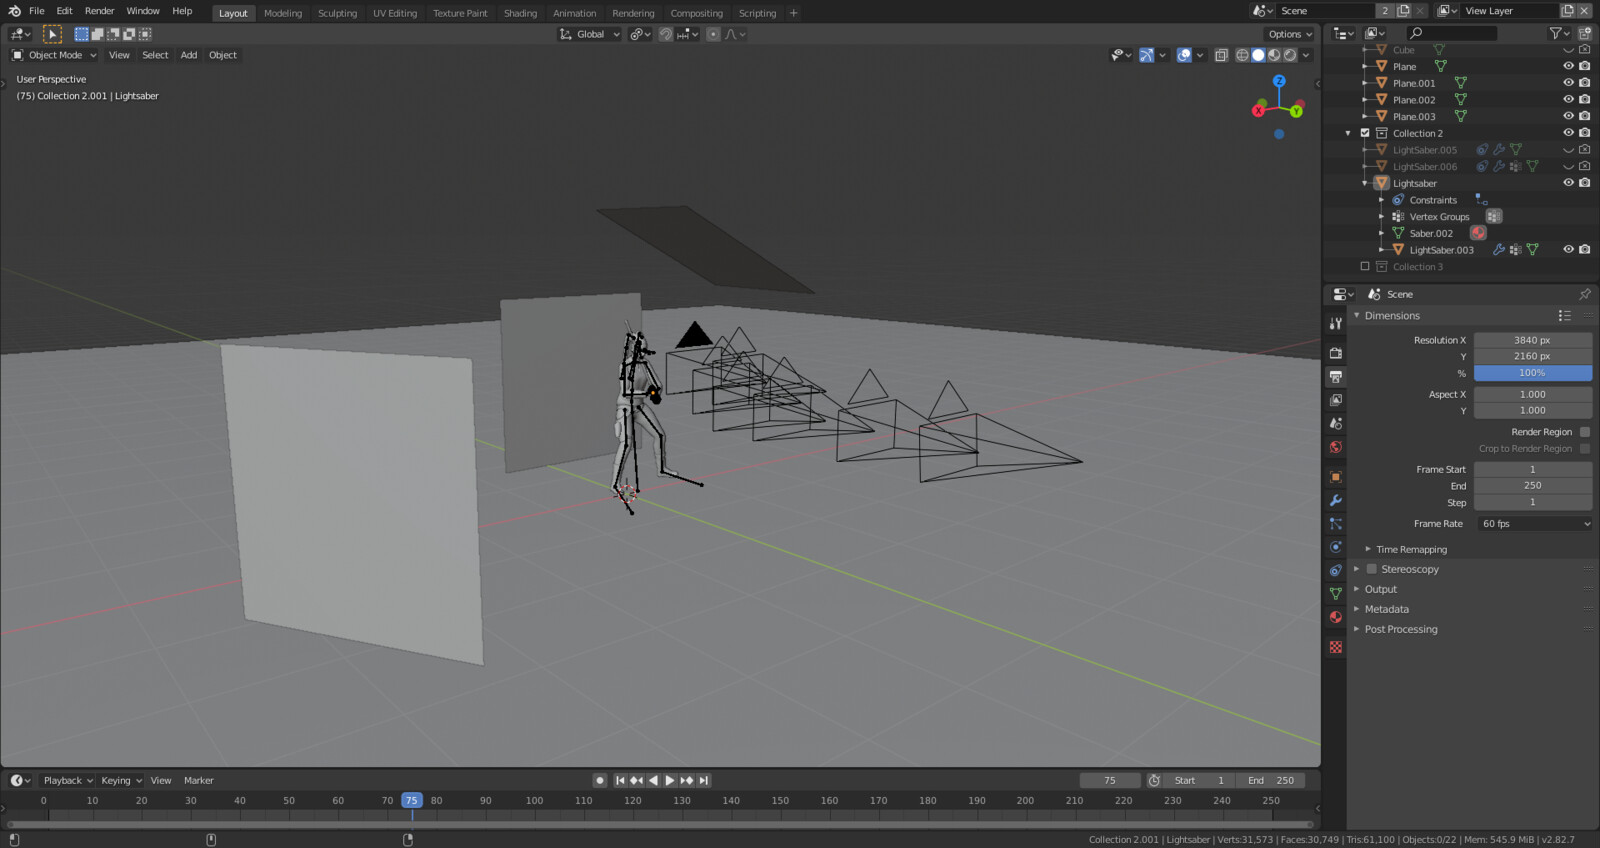Viewport: 1600px width, 848px height.
Task: Enable the Render Region checkbox
Action: (x=1585, y=432)
